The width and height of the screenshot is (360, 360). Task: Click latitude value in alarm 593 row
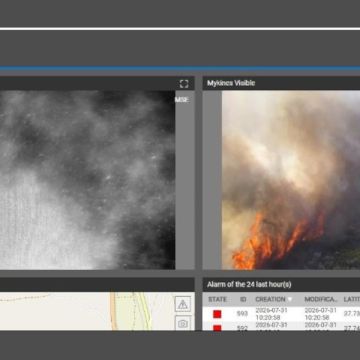[x=352, y=314]
